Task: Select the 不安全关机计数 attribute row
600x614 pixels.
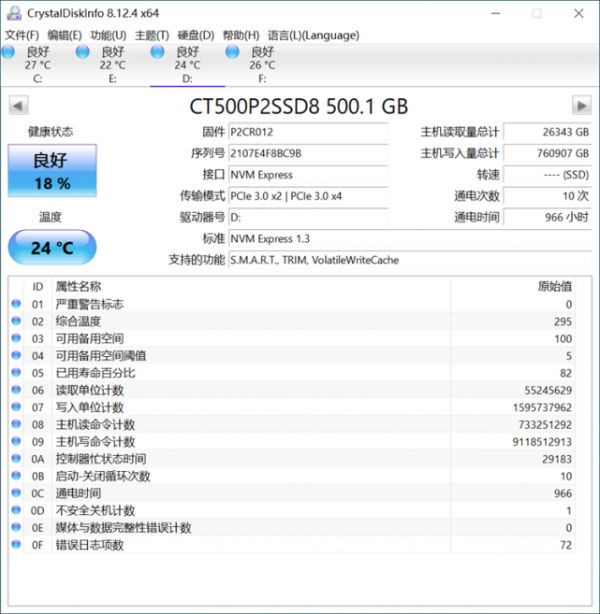Action: click(x=292, y=510)
